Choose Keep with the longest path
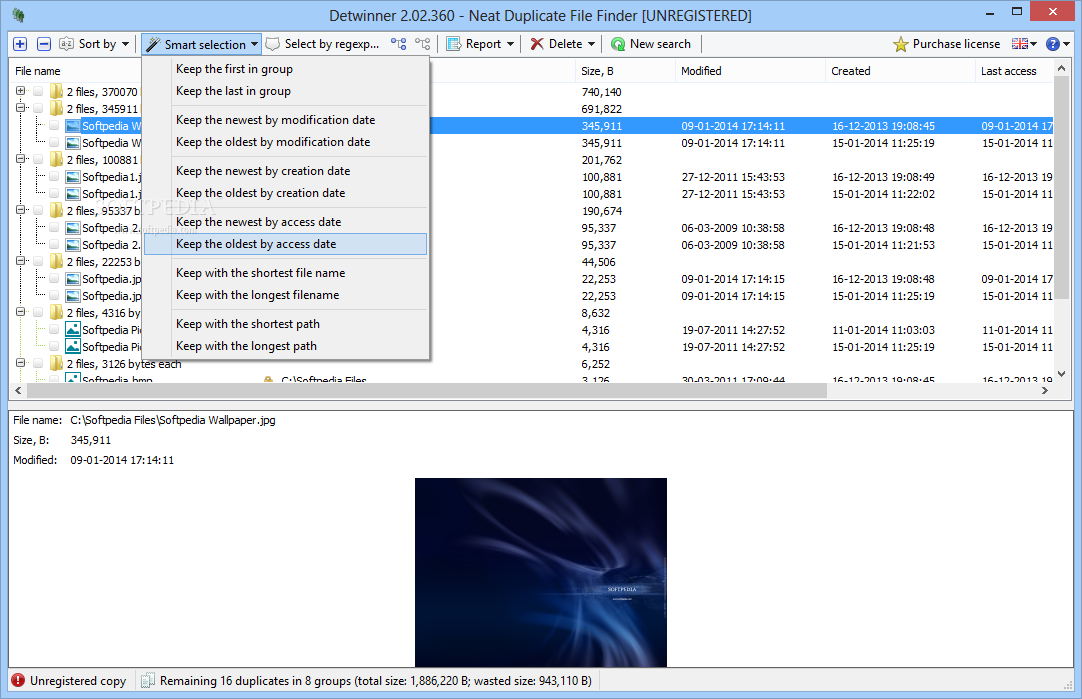Image resolution: width=1082 pixels, height=699 pixels. point(286,346)
